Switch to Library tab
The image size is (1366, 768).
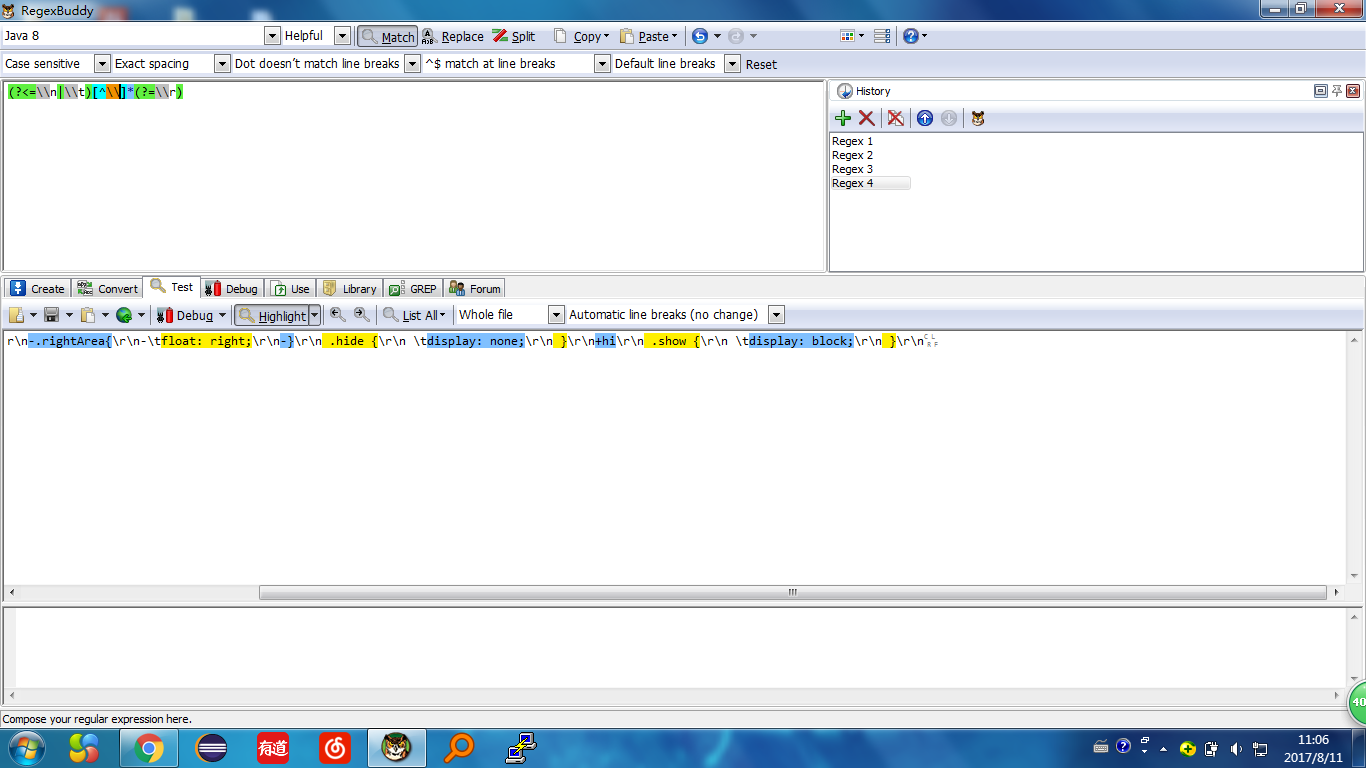point(349,289)
